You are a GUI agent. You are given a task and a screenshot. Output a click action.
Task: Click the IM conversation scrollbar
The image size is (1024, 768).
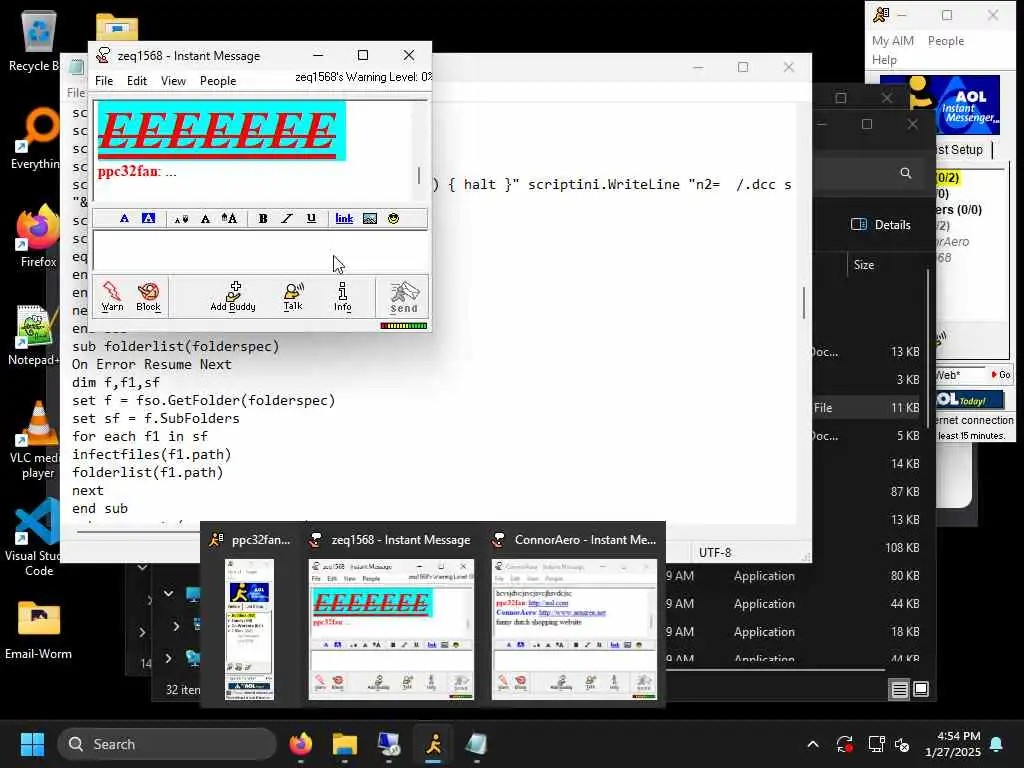[419, 175]
